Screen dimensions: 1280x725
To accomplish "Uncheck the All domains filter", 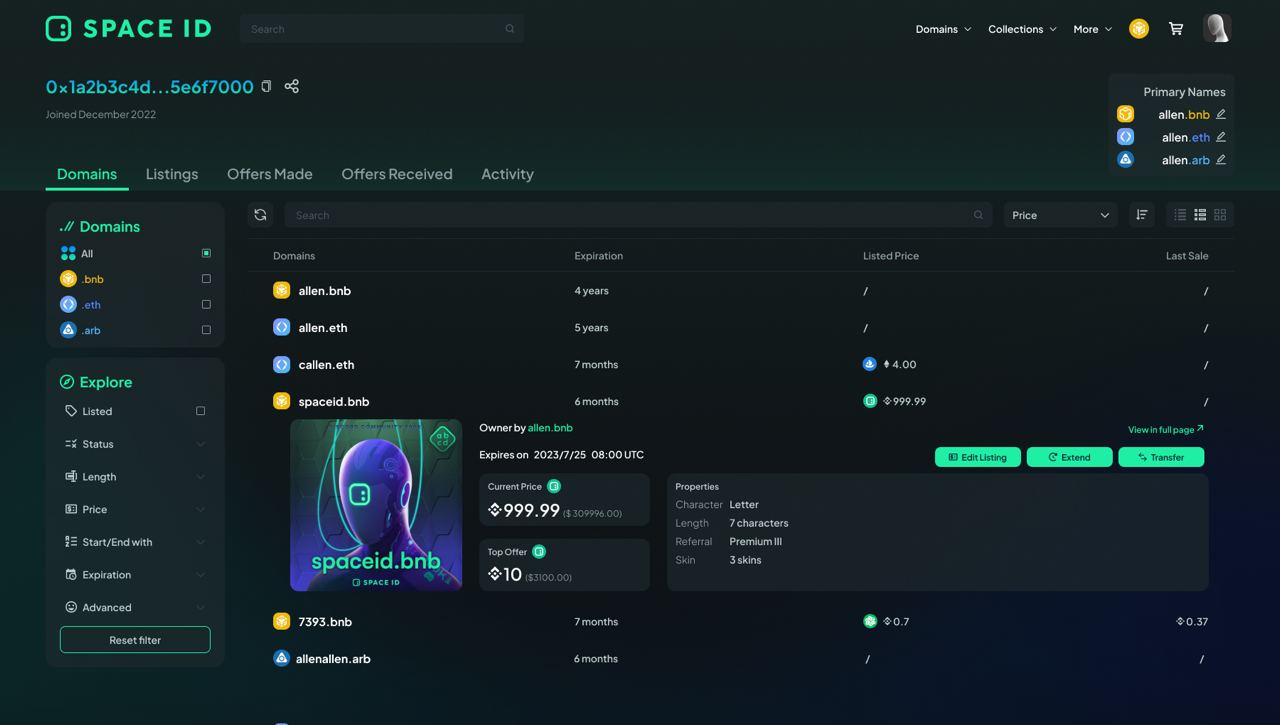I will [x=206, y=253].
